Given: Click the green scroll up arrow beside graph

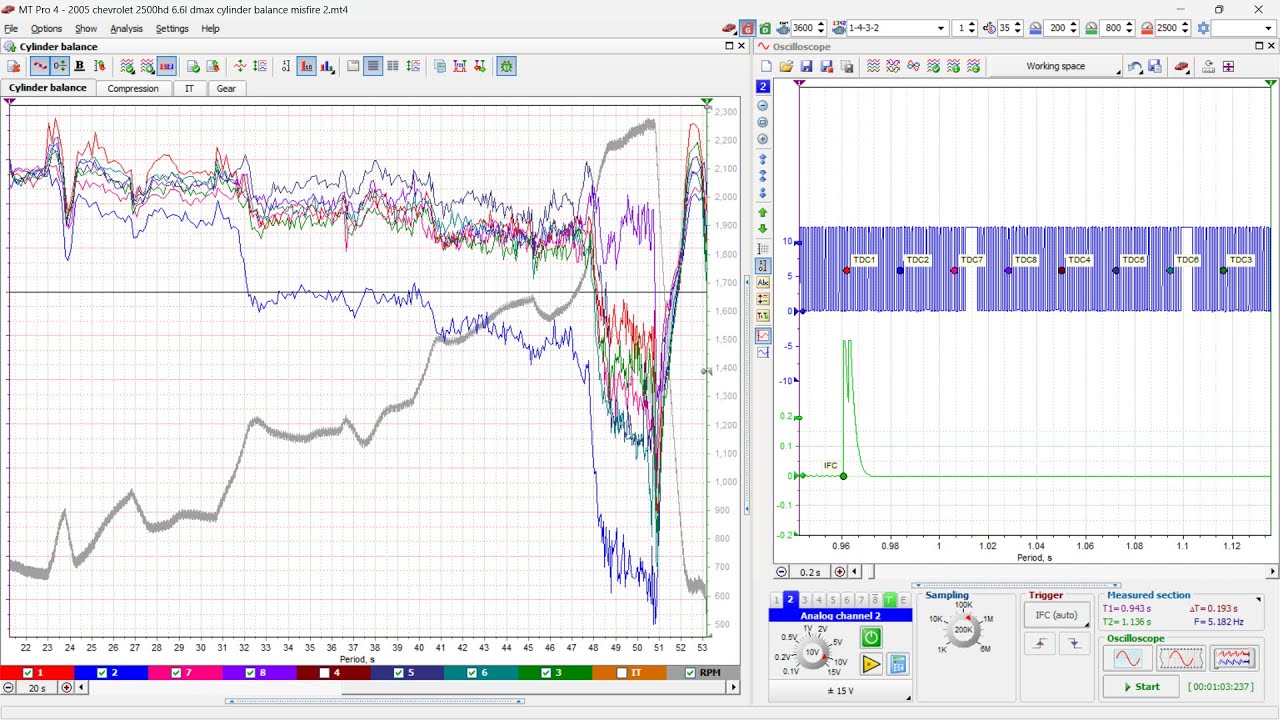Looking at the screenshot, I should coord(763,212).
